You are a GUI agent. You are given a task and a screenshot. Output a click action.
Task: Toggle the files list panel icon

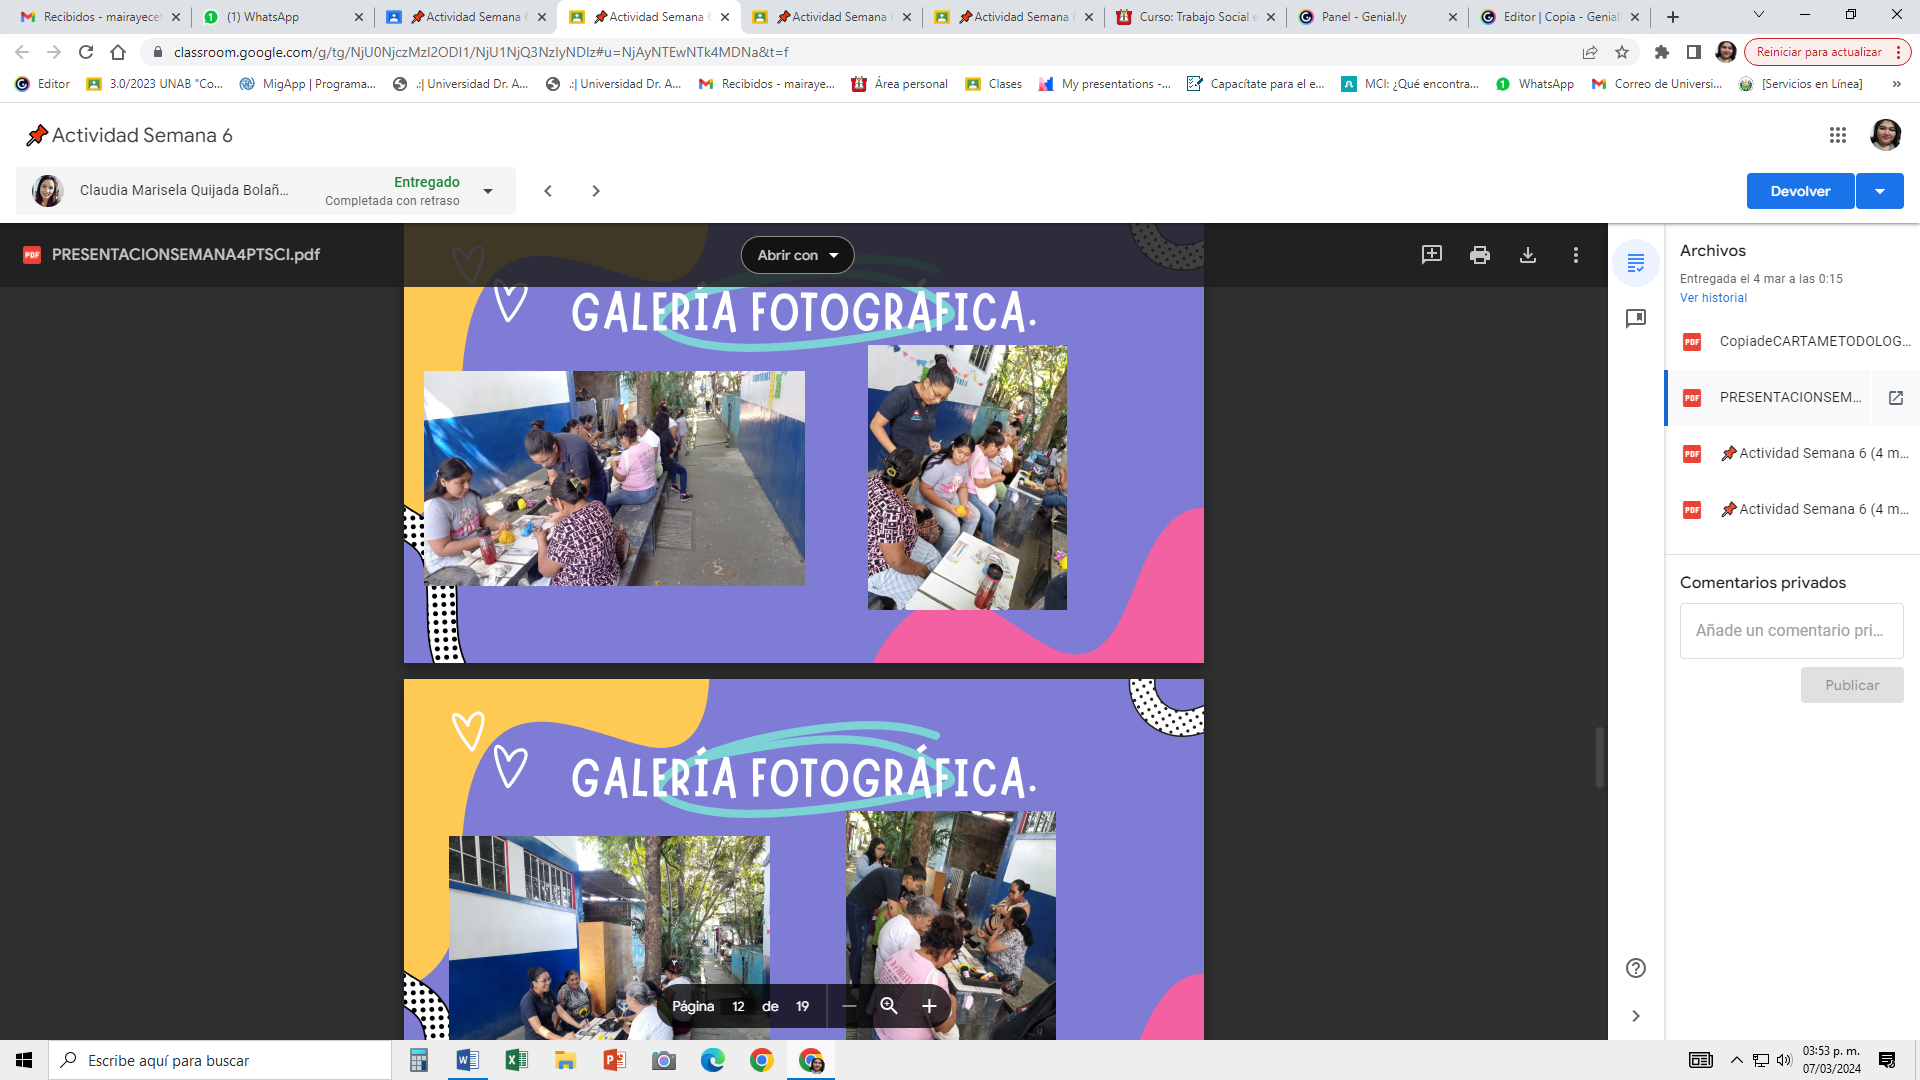1636,263
